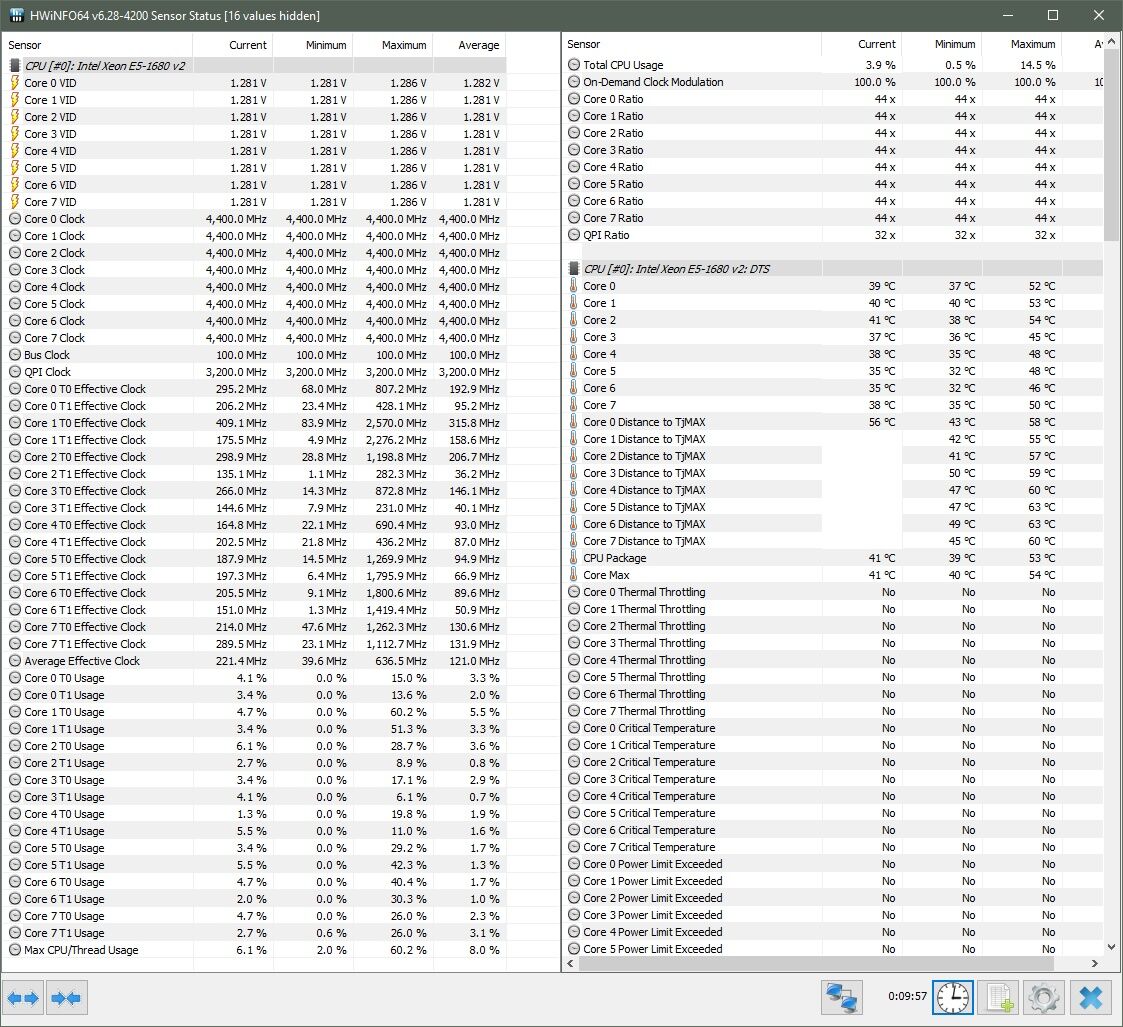
Task: Click the icon of Total CPU Usage
Action: pyautogui.click(x=574, y=64)
